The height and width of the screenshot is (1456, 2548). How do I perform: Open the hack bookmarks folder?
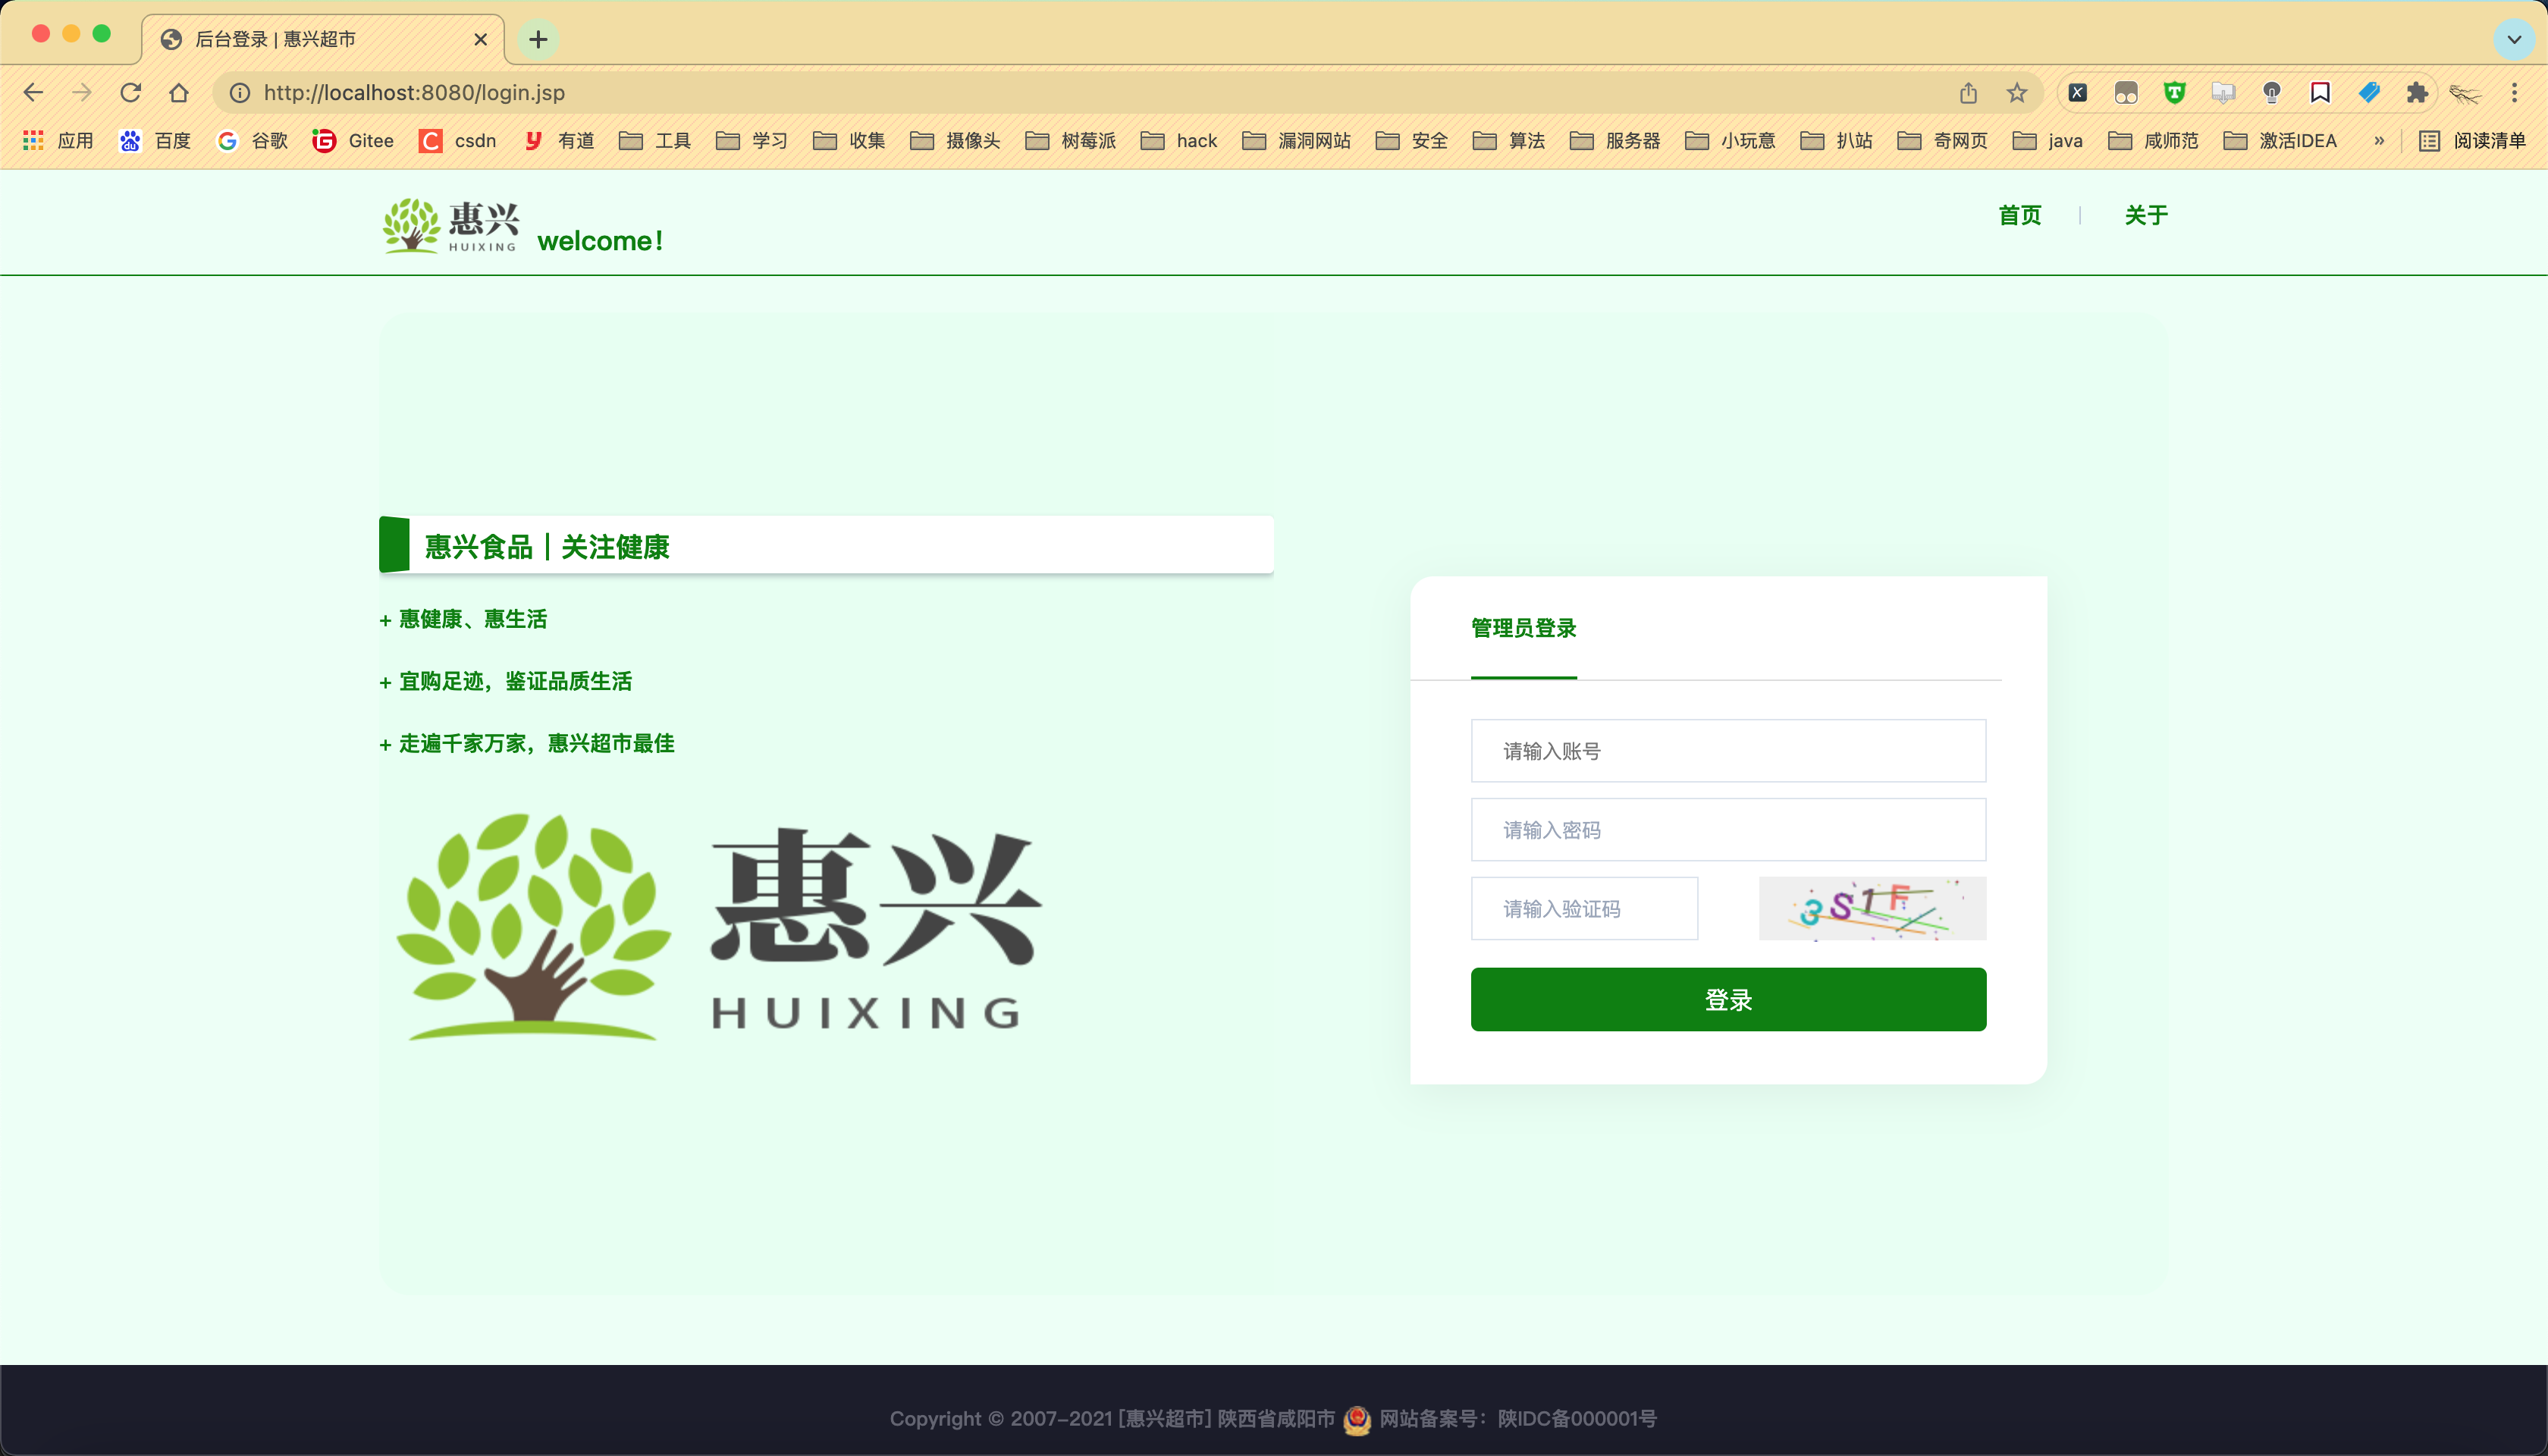1179,141
